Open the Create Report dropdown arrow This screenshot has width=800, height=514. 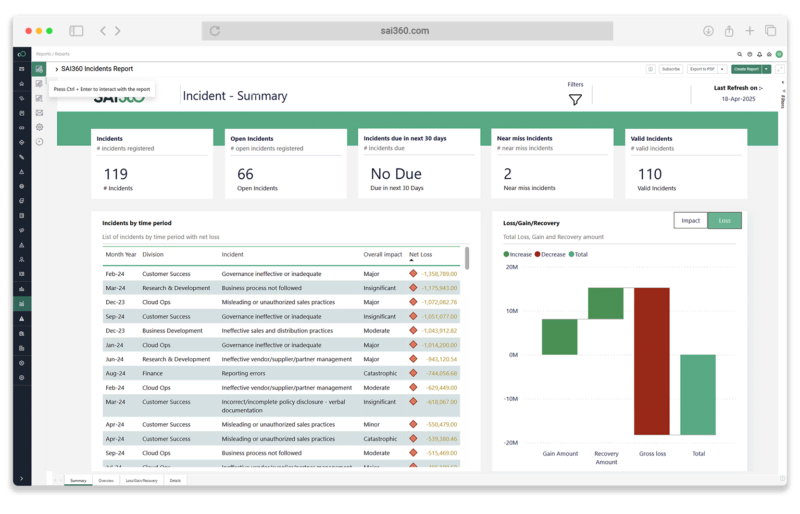coord(766,69)
